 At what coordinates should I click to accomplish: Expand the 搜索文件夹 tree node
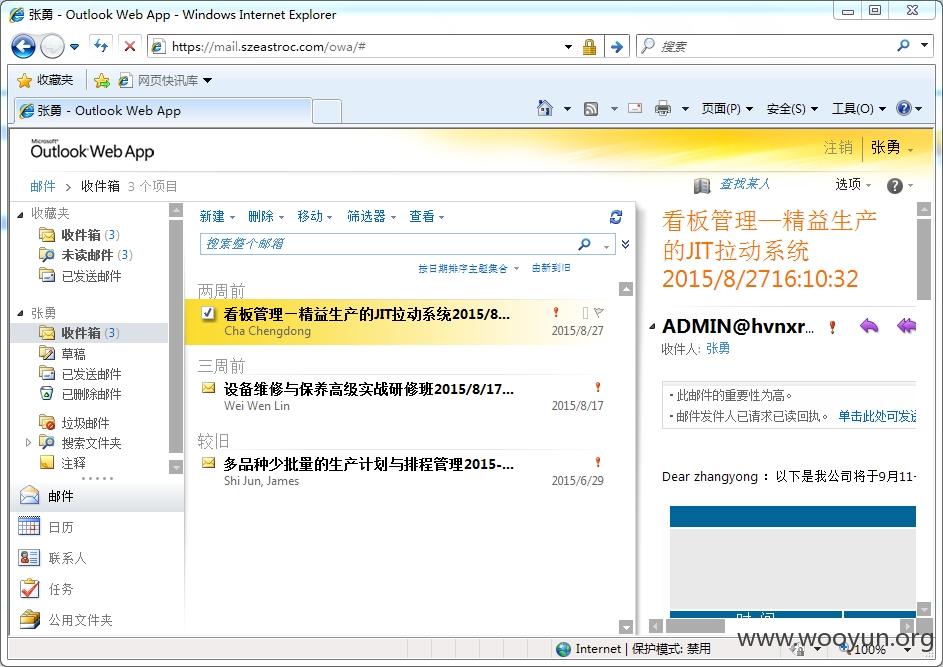(x=28, y=443)
